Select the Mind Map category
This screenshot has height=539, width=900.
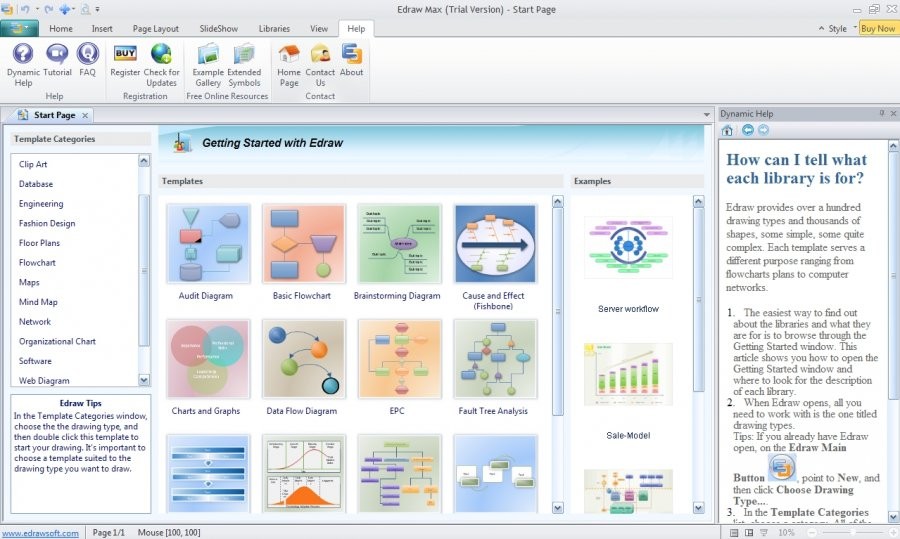(x=38, y=302)
